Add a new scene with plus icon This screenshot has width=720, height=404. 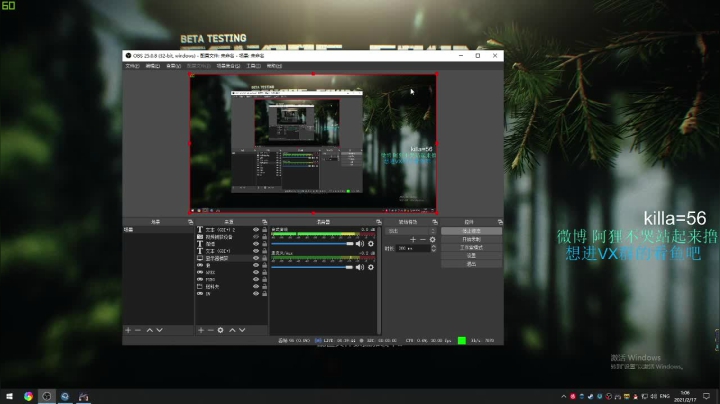[128, 330]
